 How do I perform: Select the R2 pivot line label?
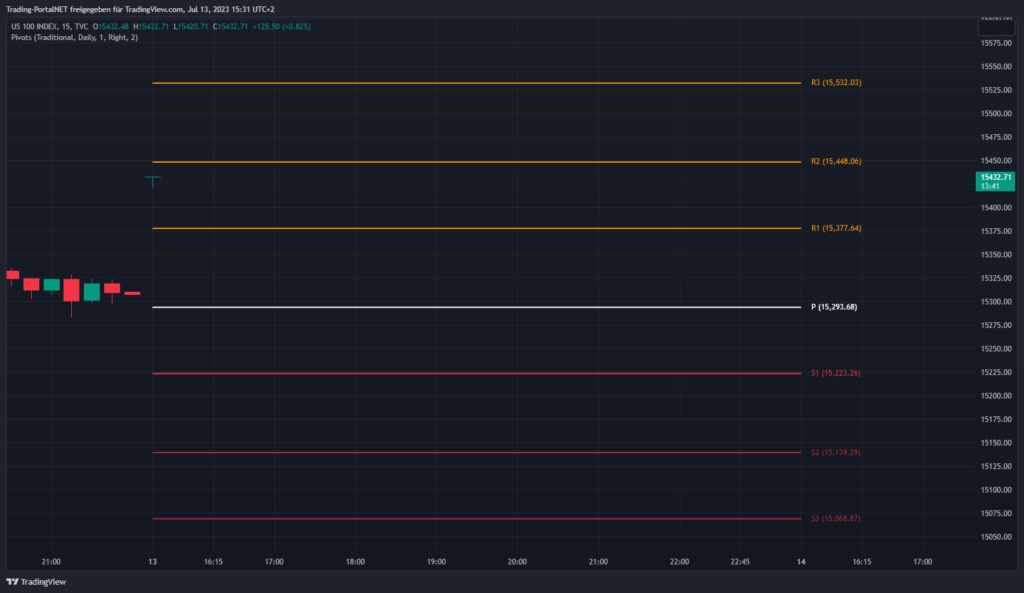click(x=835, y=162)
